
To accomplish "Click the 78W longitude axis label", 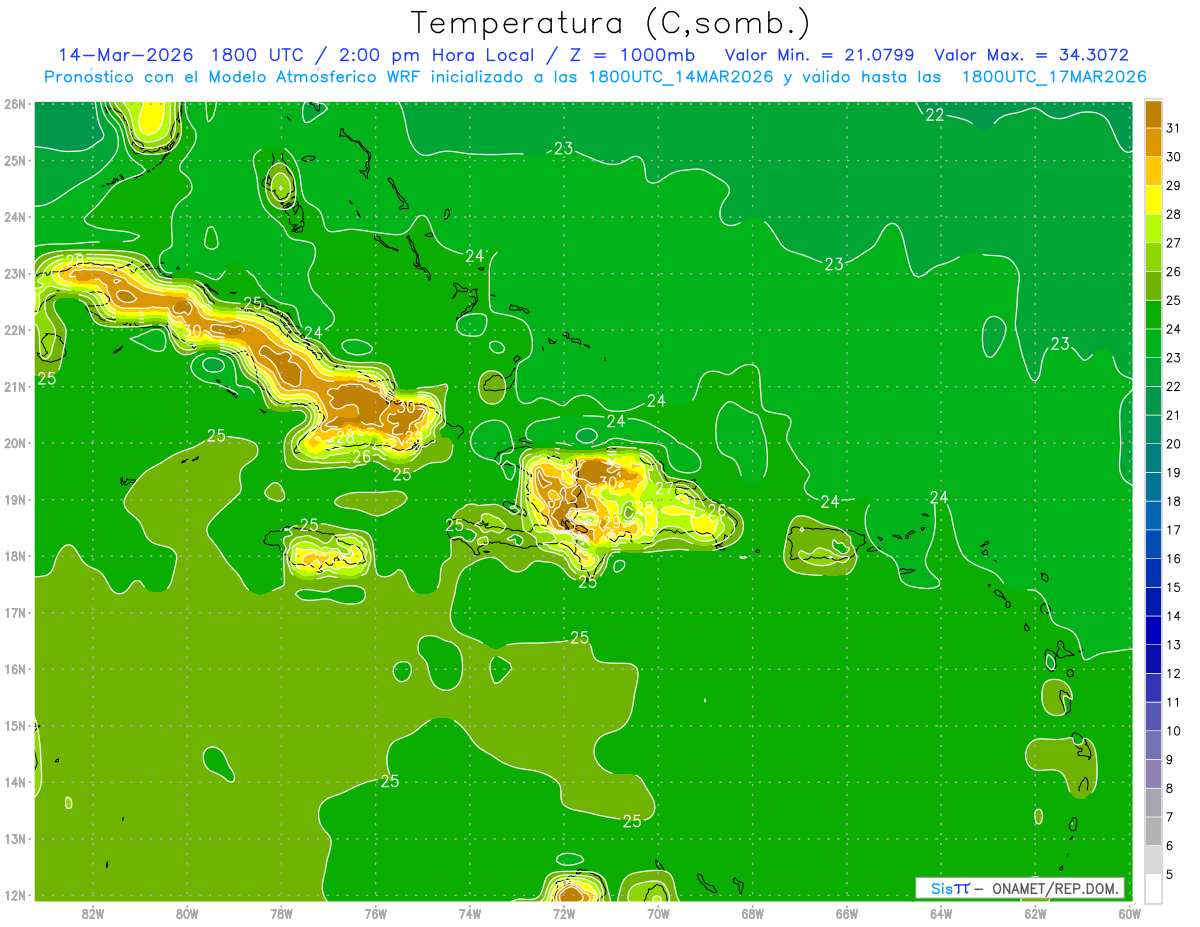I will click(281, 913).
